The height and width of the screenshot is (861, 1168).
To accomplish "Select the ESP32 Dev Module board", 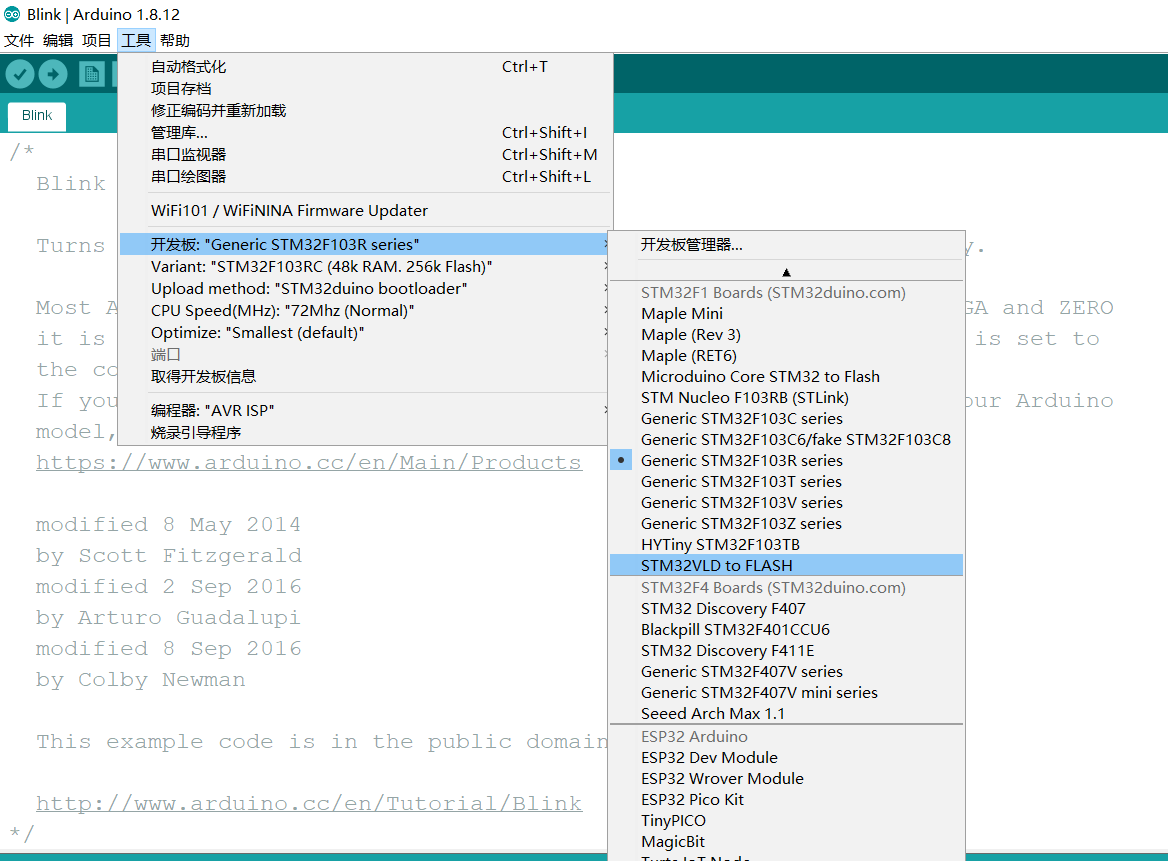I will point(709,757).
